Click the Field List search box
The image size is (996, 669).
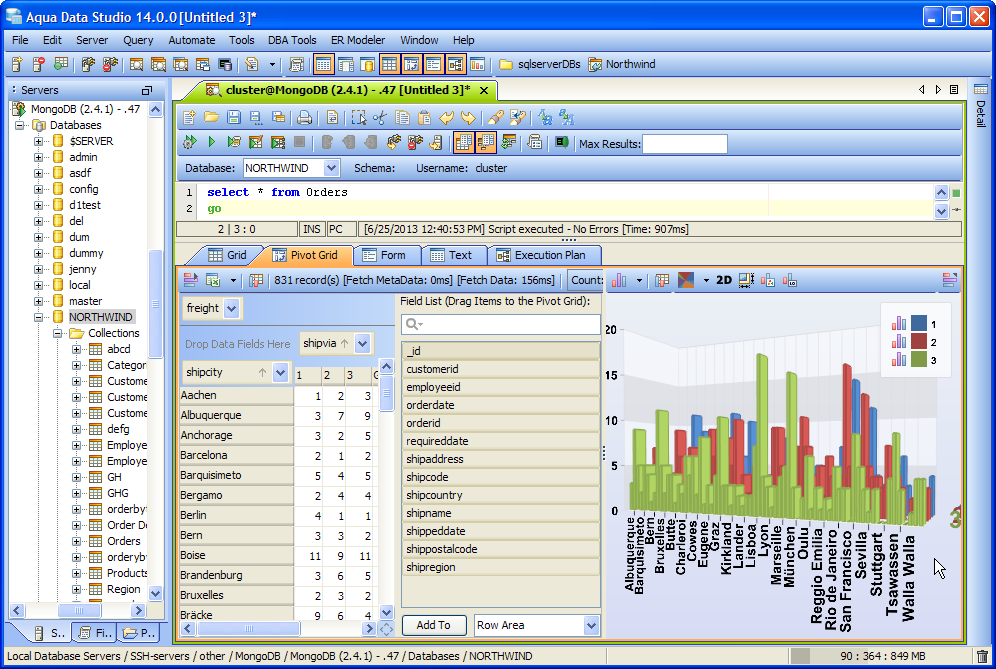click(x=501, y=324)
